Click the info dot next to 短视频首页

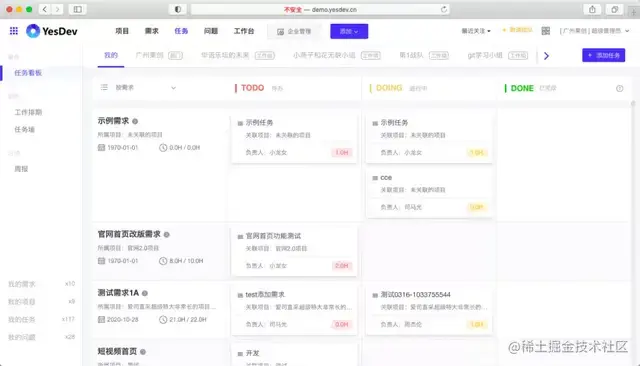(143, 352)
